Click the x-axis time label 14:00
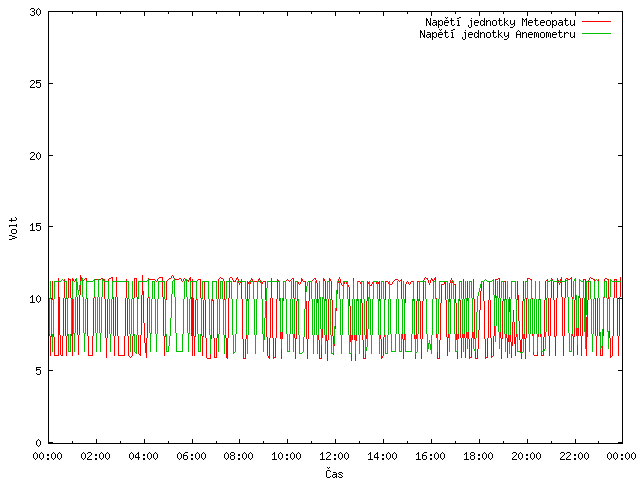This screenshot has height=480, width=640. [x=382, y=456]
